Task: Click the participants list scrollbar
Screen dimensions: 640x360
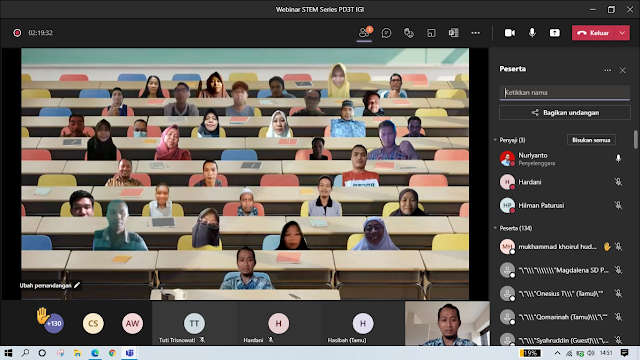Action: tap(635, 140)
